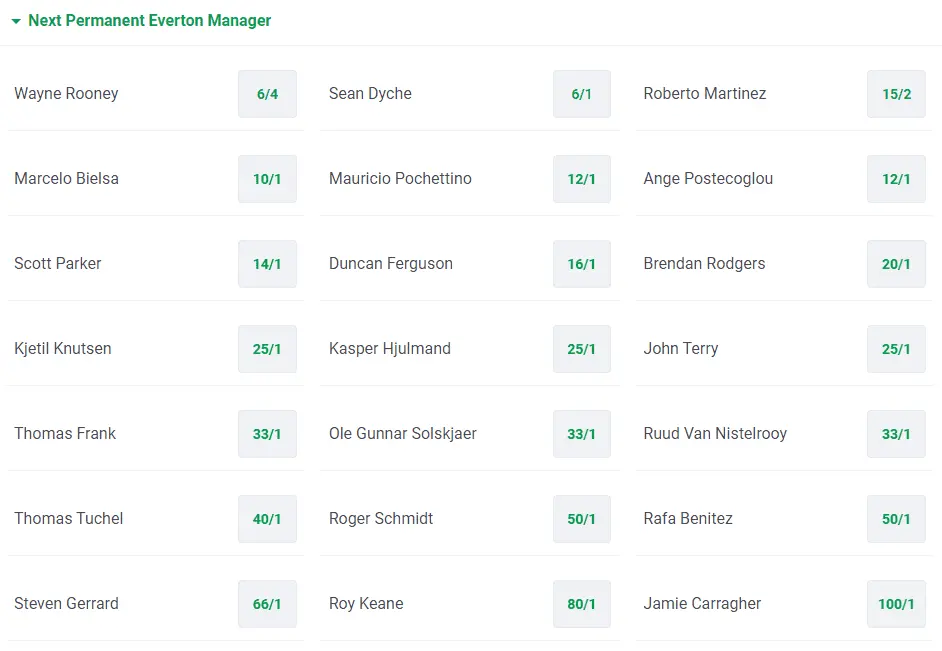Select Duncan Ferguson 16/1 odds
The image size is (942, 651).
582,264
